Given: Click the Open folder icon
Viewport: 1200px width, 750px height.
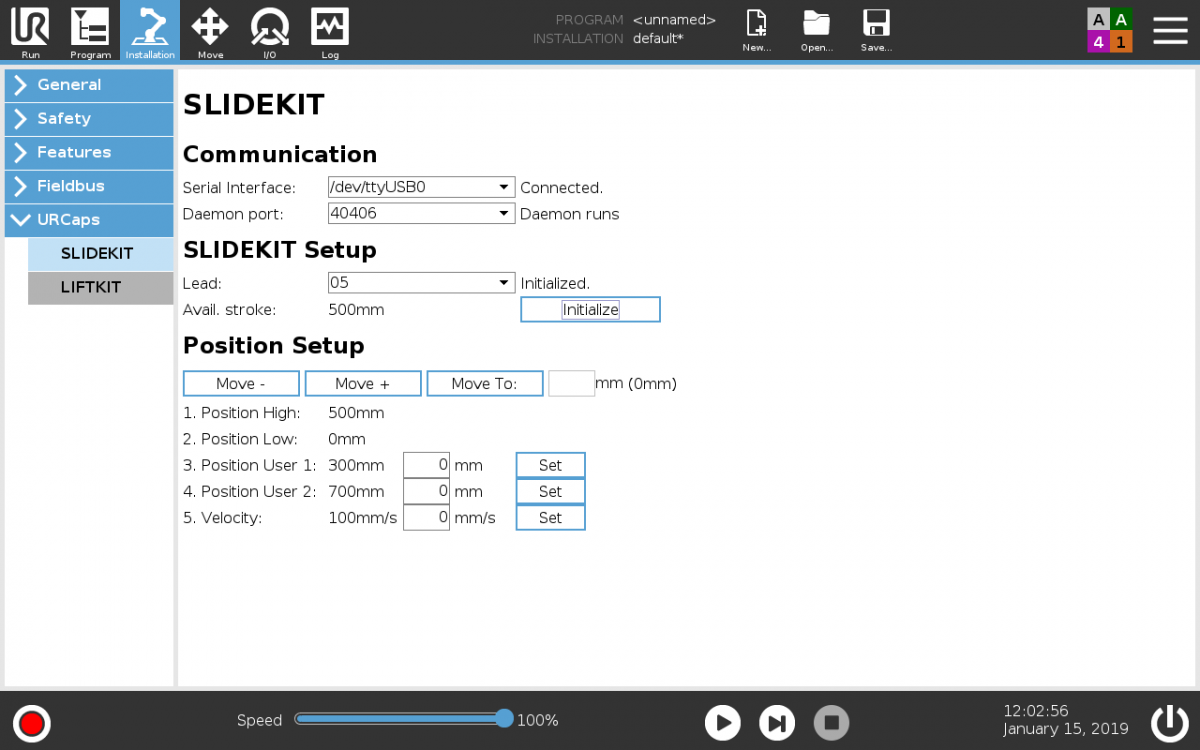Looking at the screenshot, I should point(817,31).
